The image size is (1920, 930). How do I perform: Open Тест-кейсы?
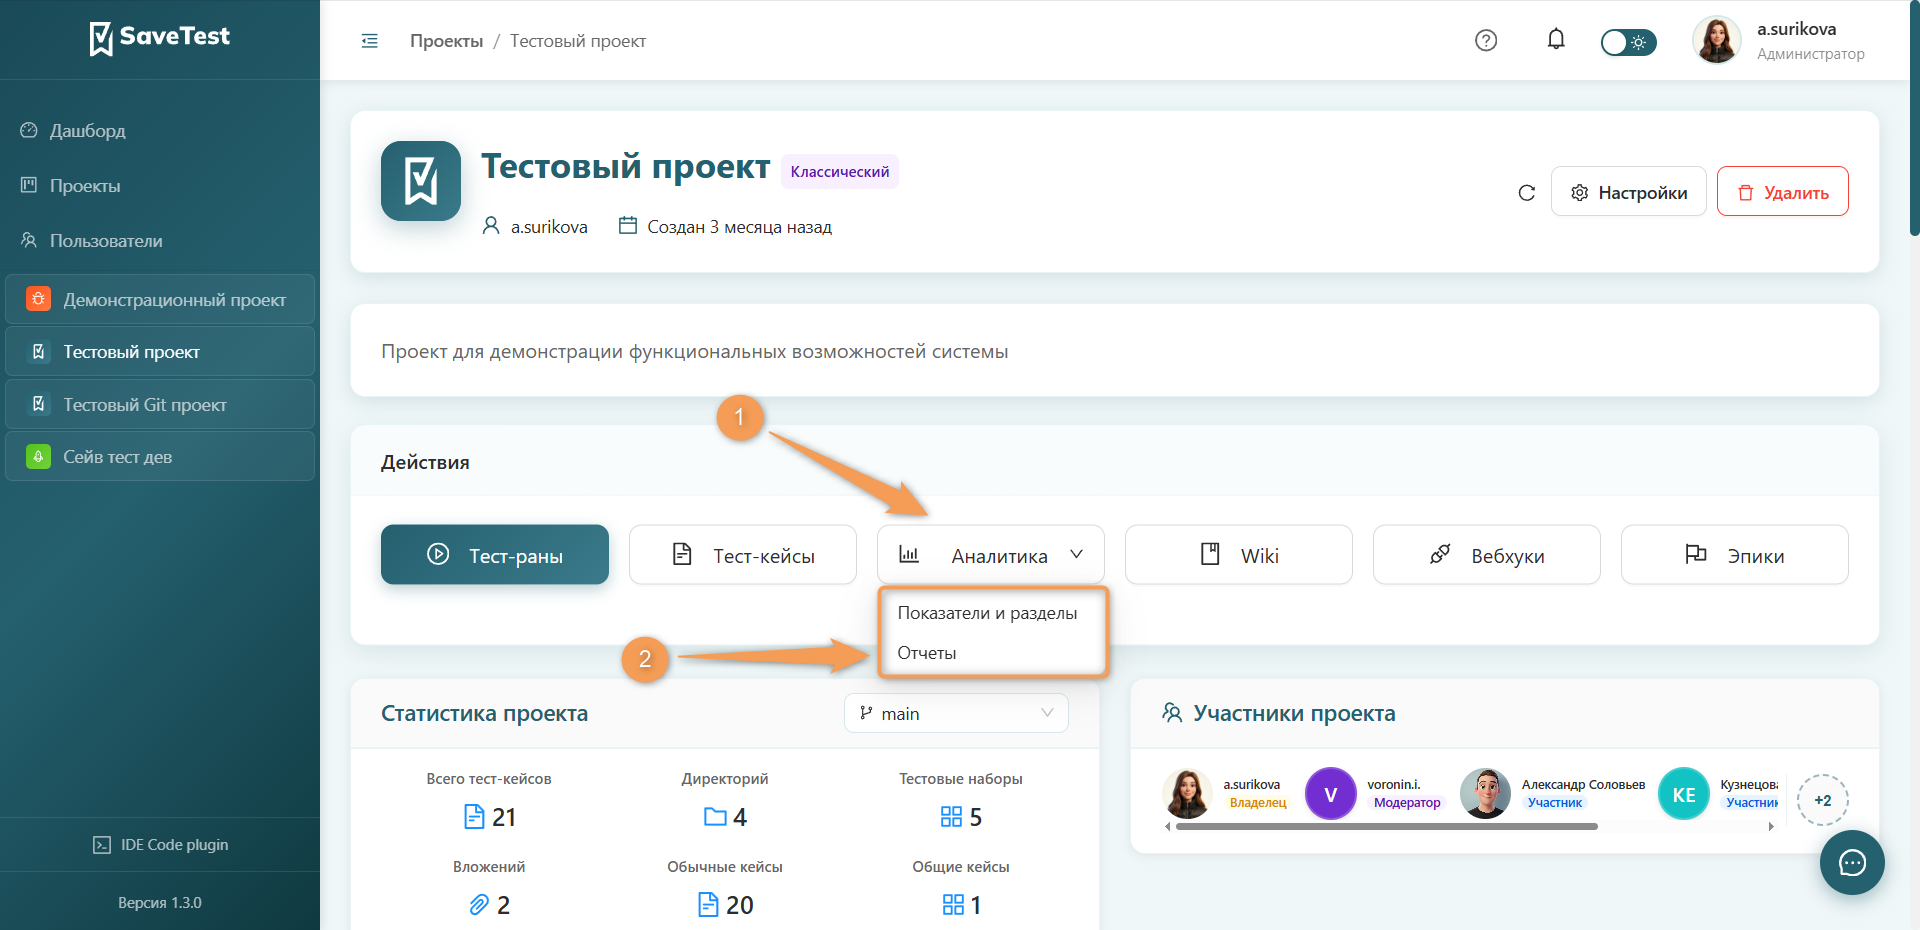[743, 555]
